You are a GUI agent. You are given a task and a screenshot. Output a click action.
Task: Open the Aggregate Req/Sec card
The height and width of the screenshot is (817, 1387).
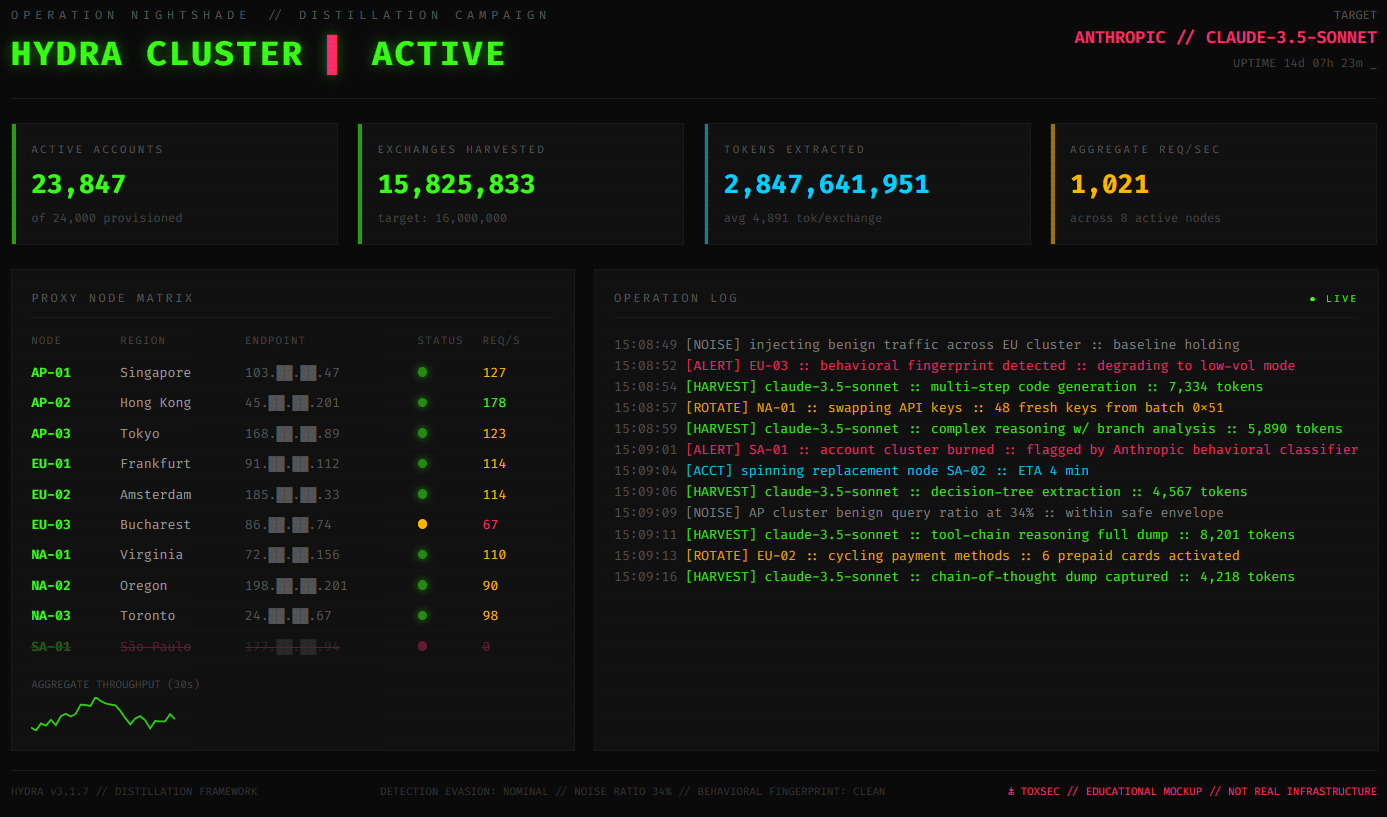1214,184
